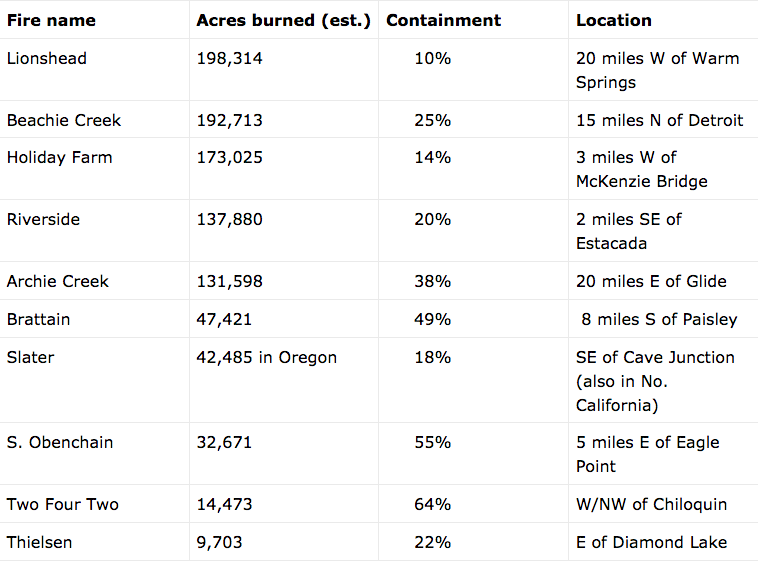The image size is (758, 562).
Task: Click the S. Obenchain fire name
Action: click(x=60, y=442)
